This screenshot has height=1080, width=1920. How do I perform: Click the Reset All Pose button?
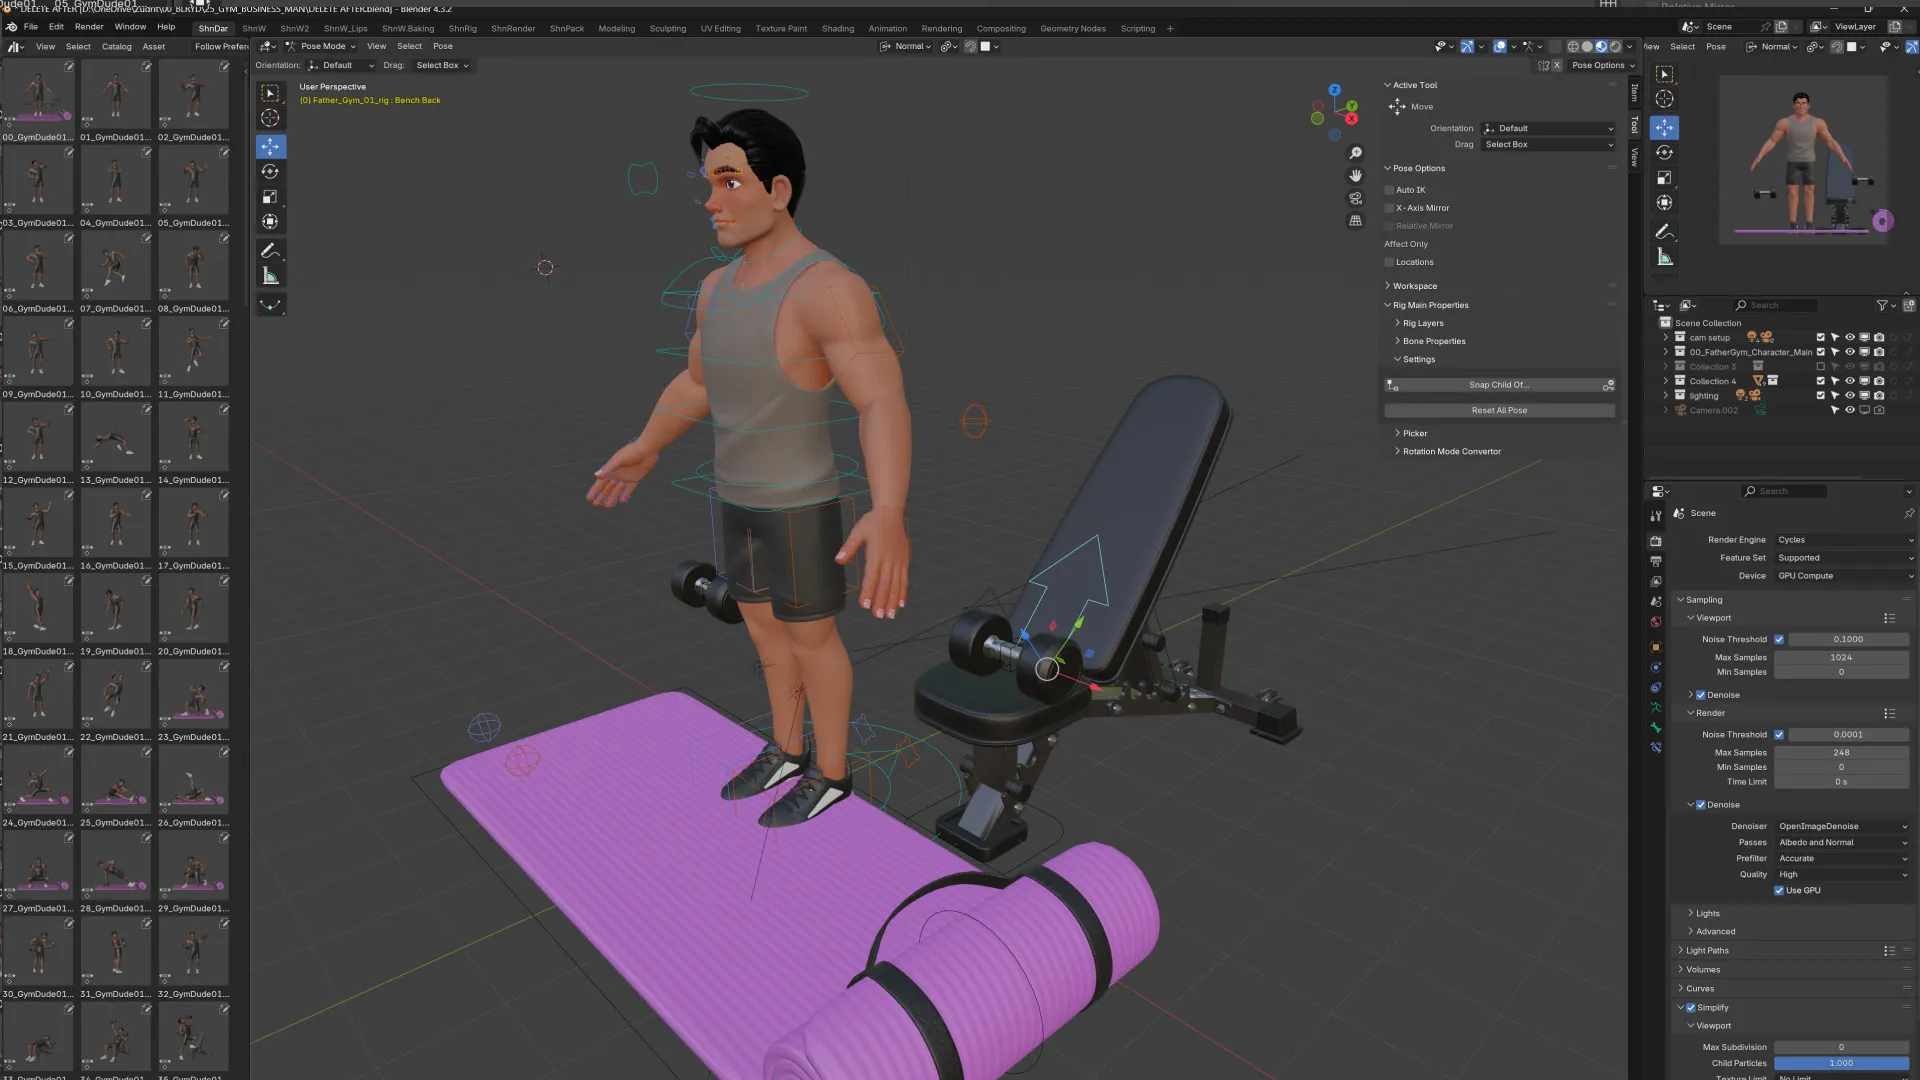[1499, 410]
